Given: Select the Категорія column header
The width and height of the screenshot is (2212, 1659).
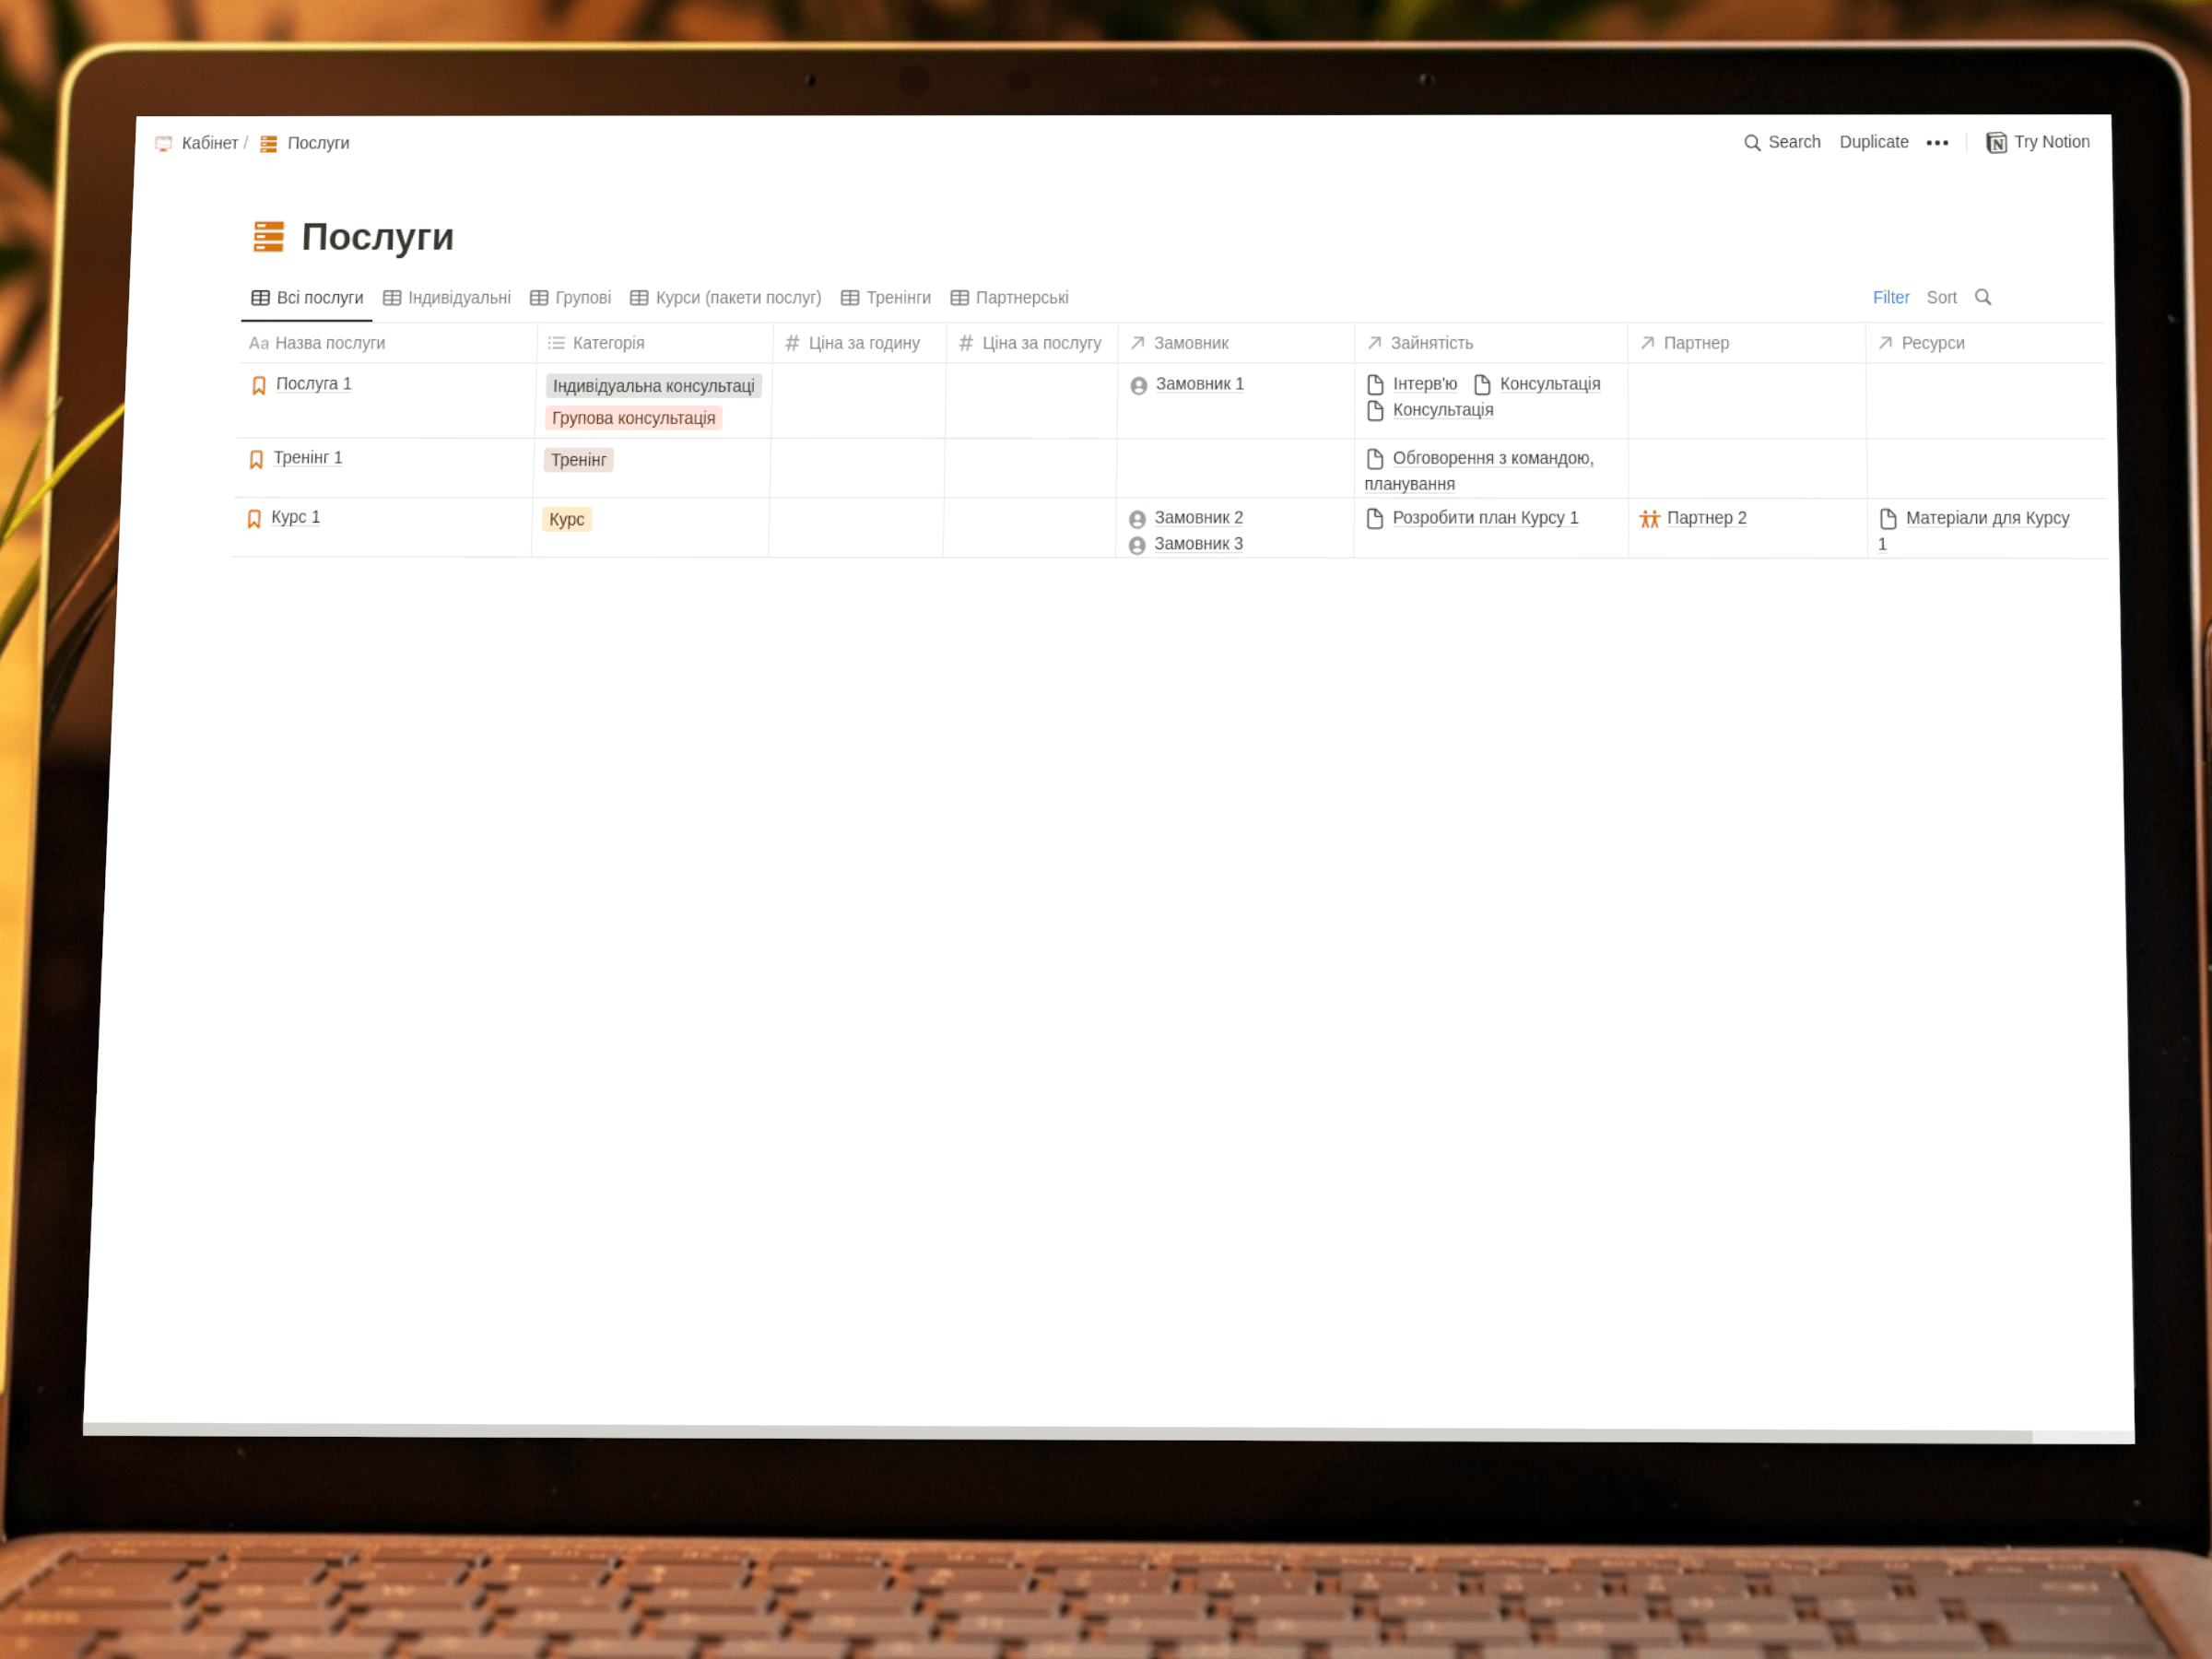Looking at the screenshot, I should click(654, 343).
